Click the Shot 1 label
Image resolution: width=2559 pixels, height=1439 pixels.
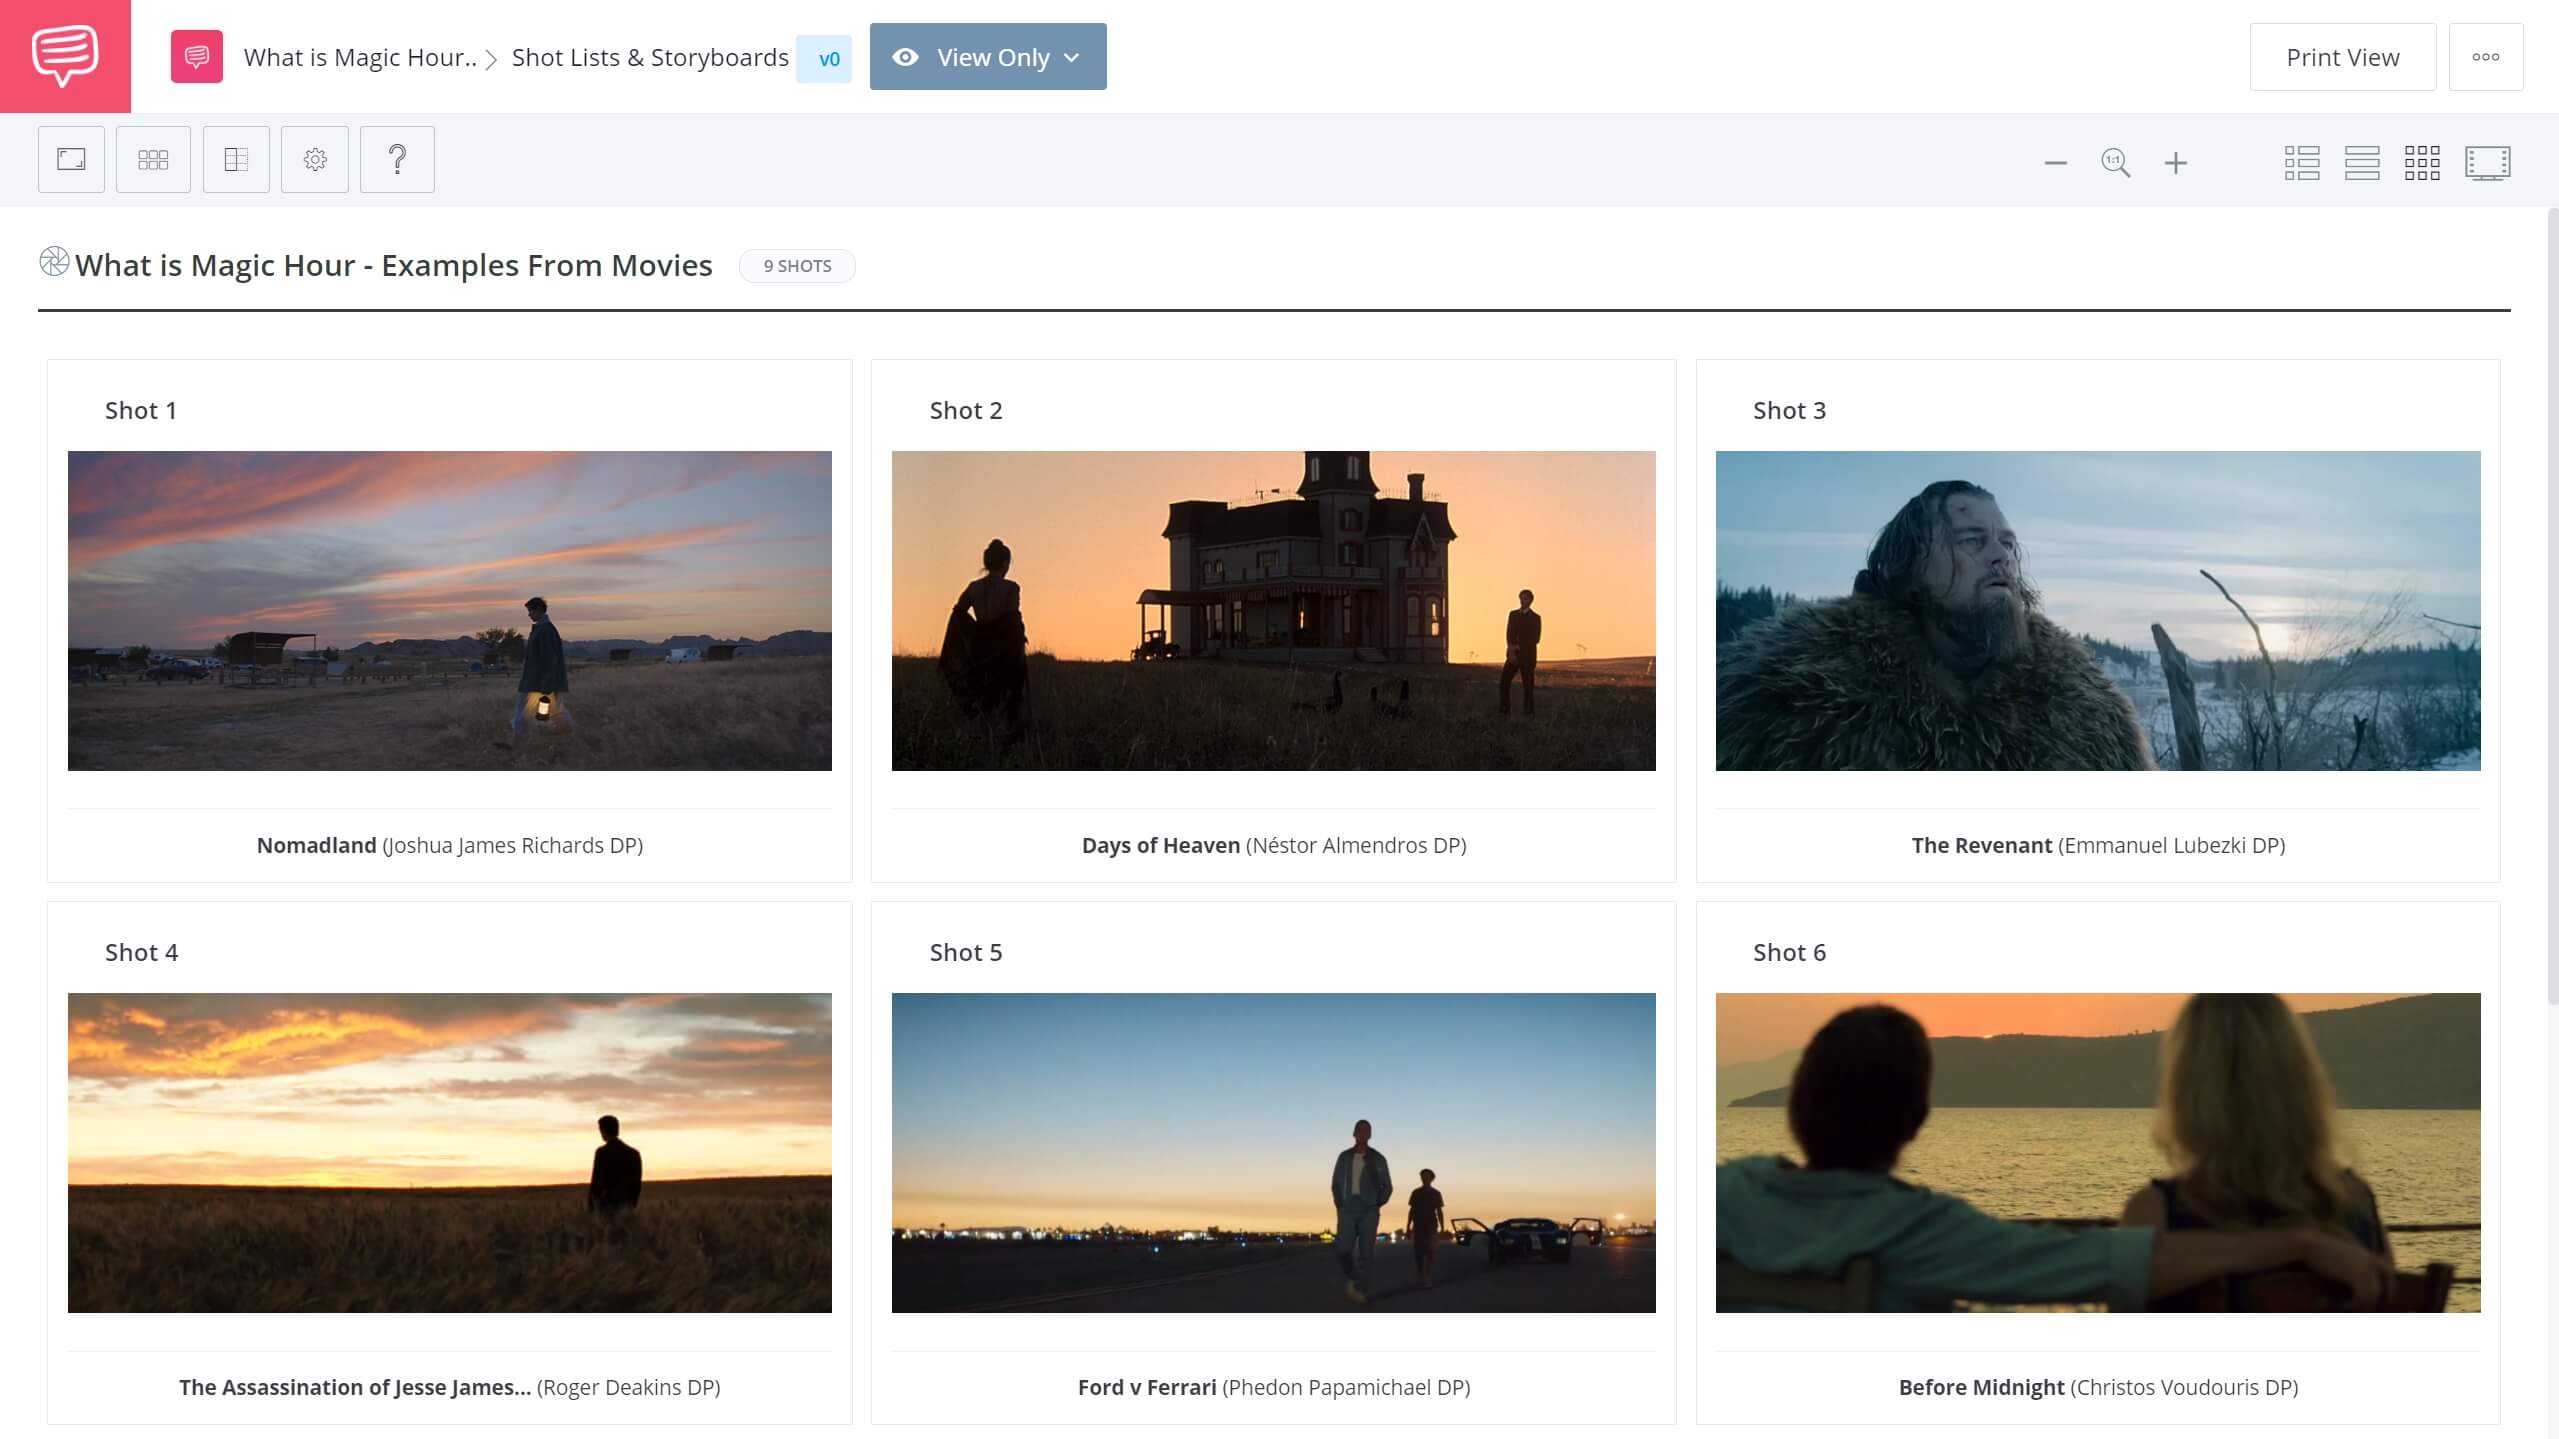pos(141,410)
